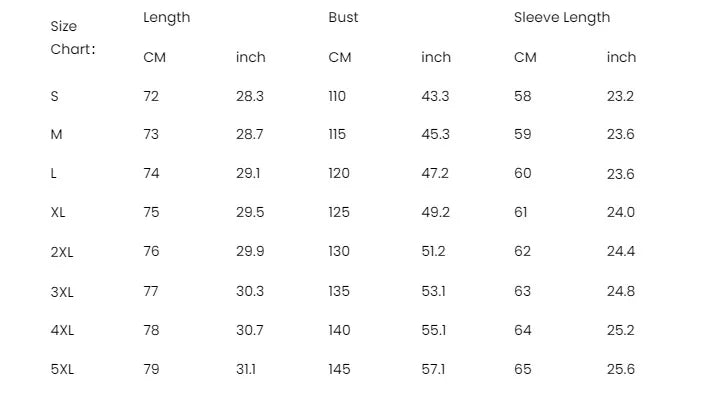Select the 28.7 inch length value
This screenshot has height=404, width=705.
tap(250, 134)
